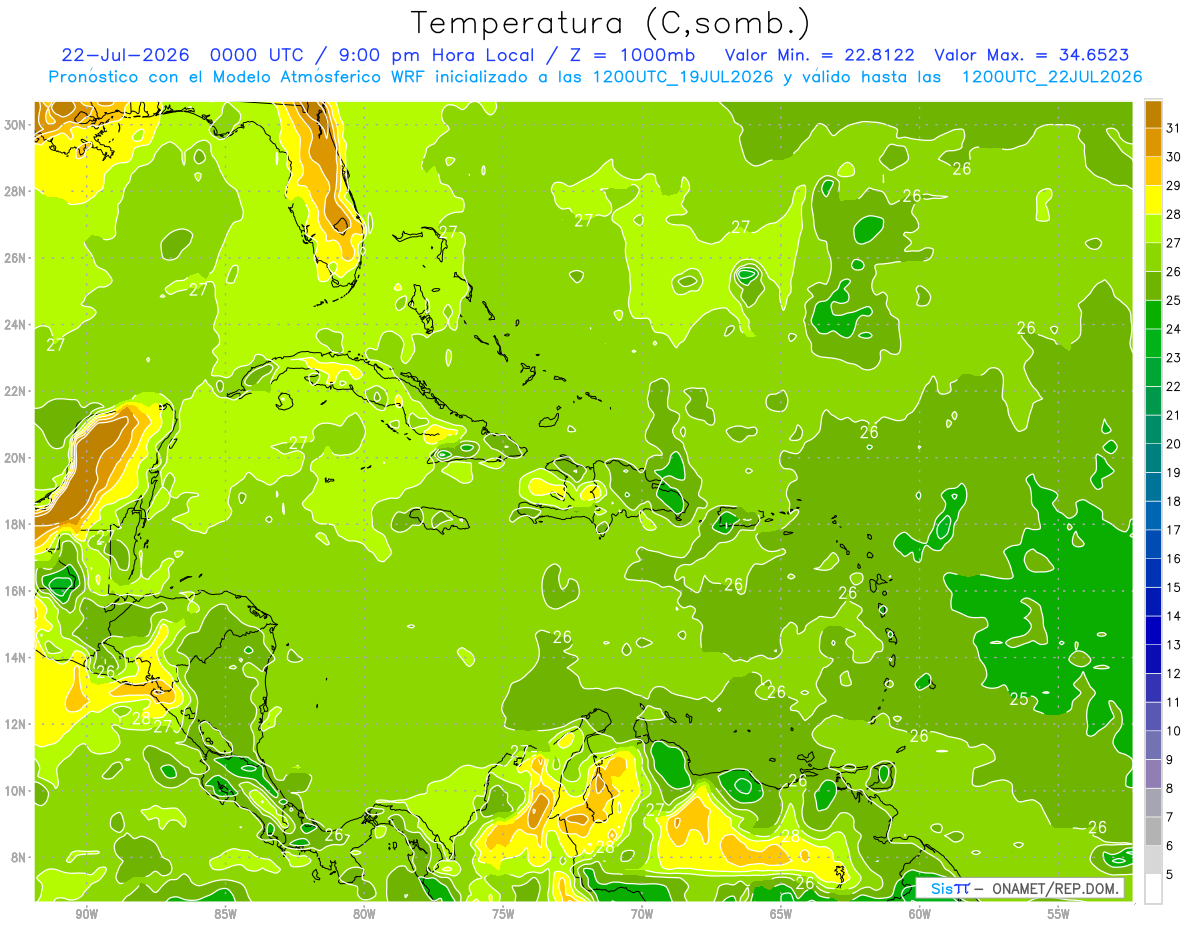Viewport: 1200px width, 927px height.
Task: Click the '90W' longitude label
Action: click(86, 914)
